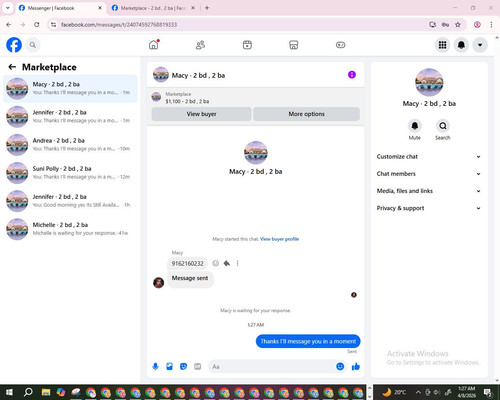This screenshot has width=500, height=400.
Task: Open the Notifications bell in top bar
Action: (x=461, y=45)
